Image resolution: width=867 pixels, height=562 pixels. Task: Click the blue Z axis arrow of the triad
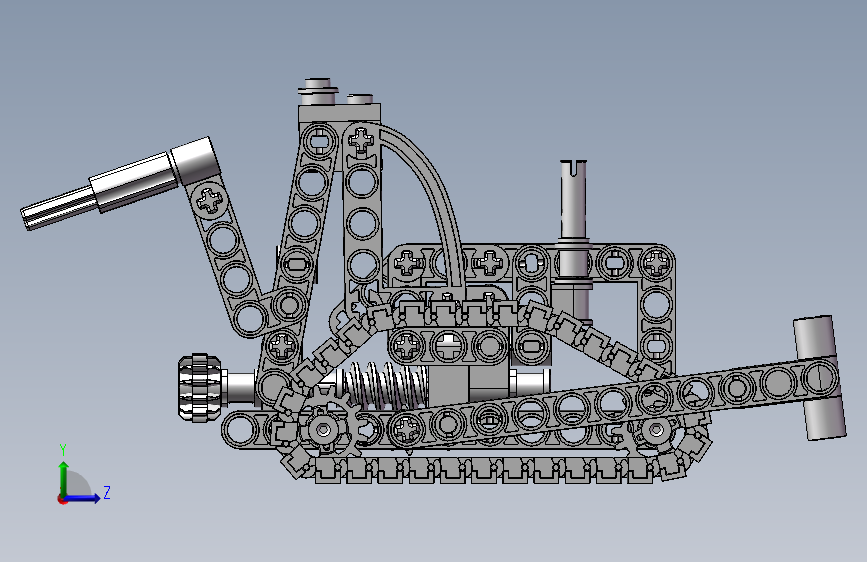pos(82,498)
